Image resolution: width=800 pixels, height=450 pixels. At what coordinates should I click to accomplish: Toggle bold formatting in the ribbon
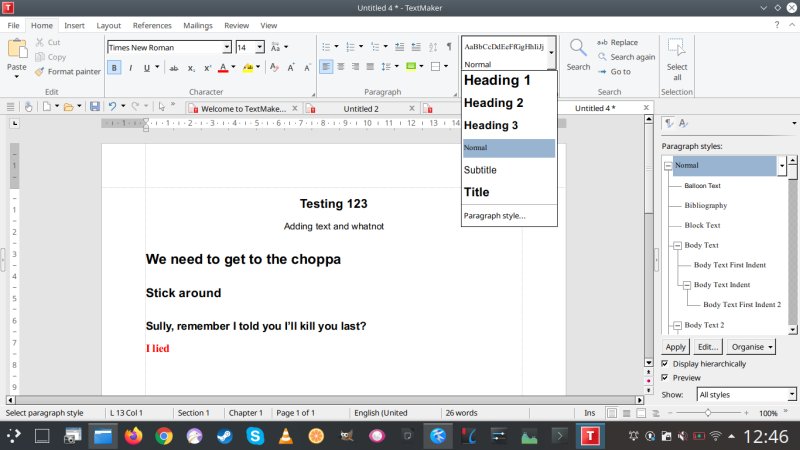point(114,68)
